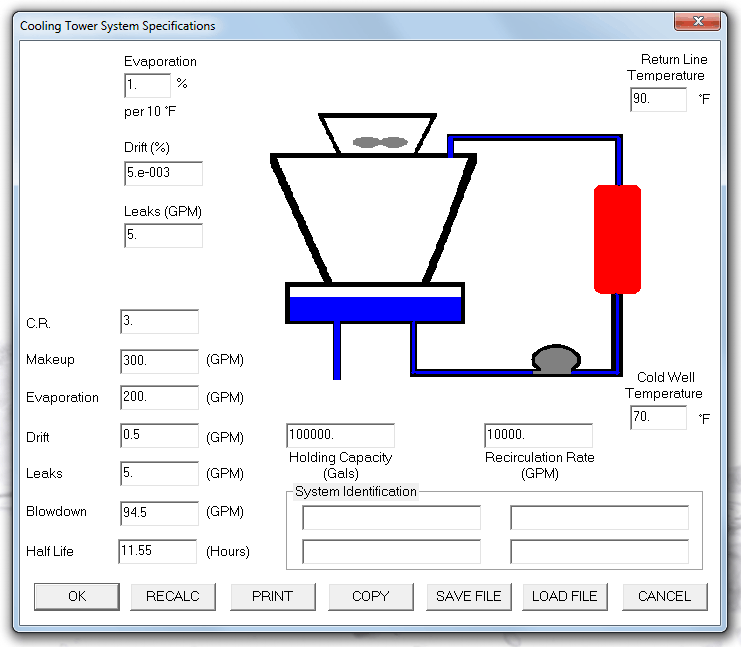Recalculate values with RECALC button
Image resolution: width=741 pixels, height=647 pixels.
click(x=173, y=596)
